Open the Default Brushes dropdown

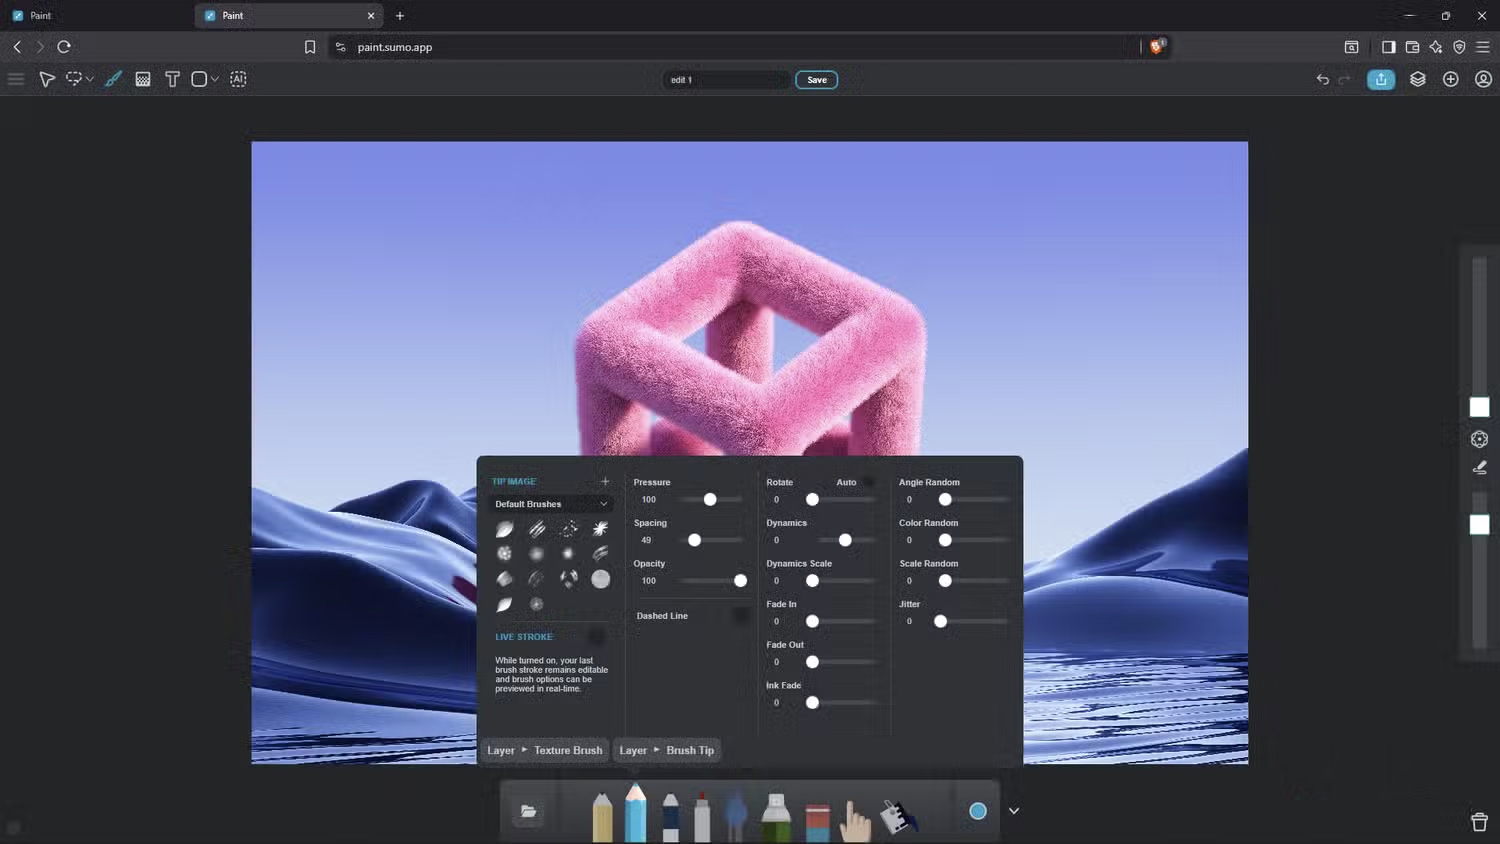(550, 504)
